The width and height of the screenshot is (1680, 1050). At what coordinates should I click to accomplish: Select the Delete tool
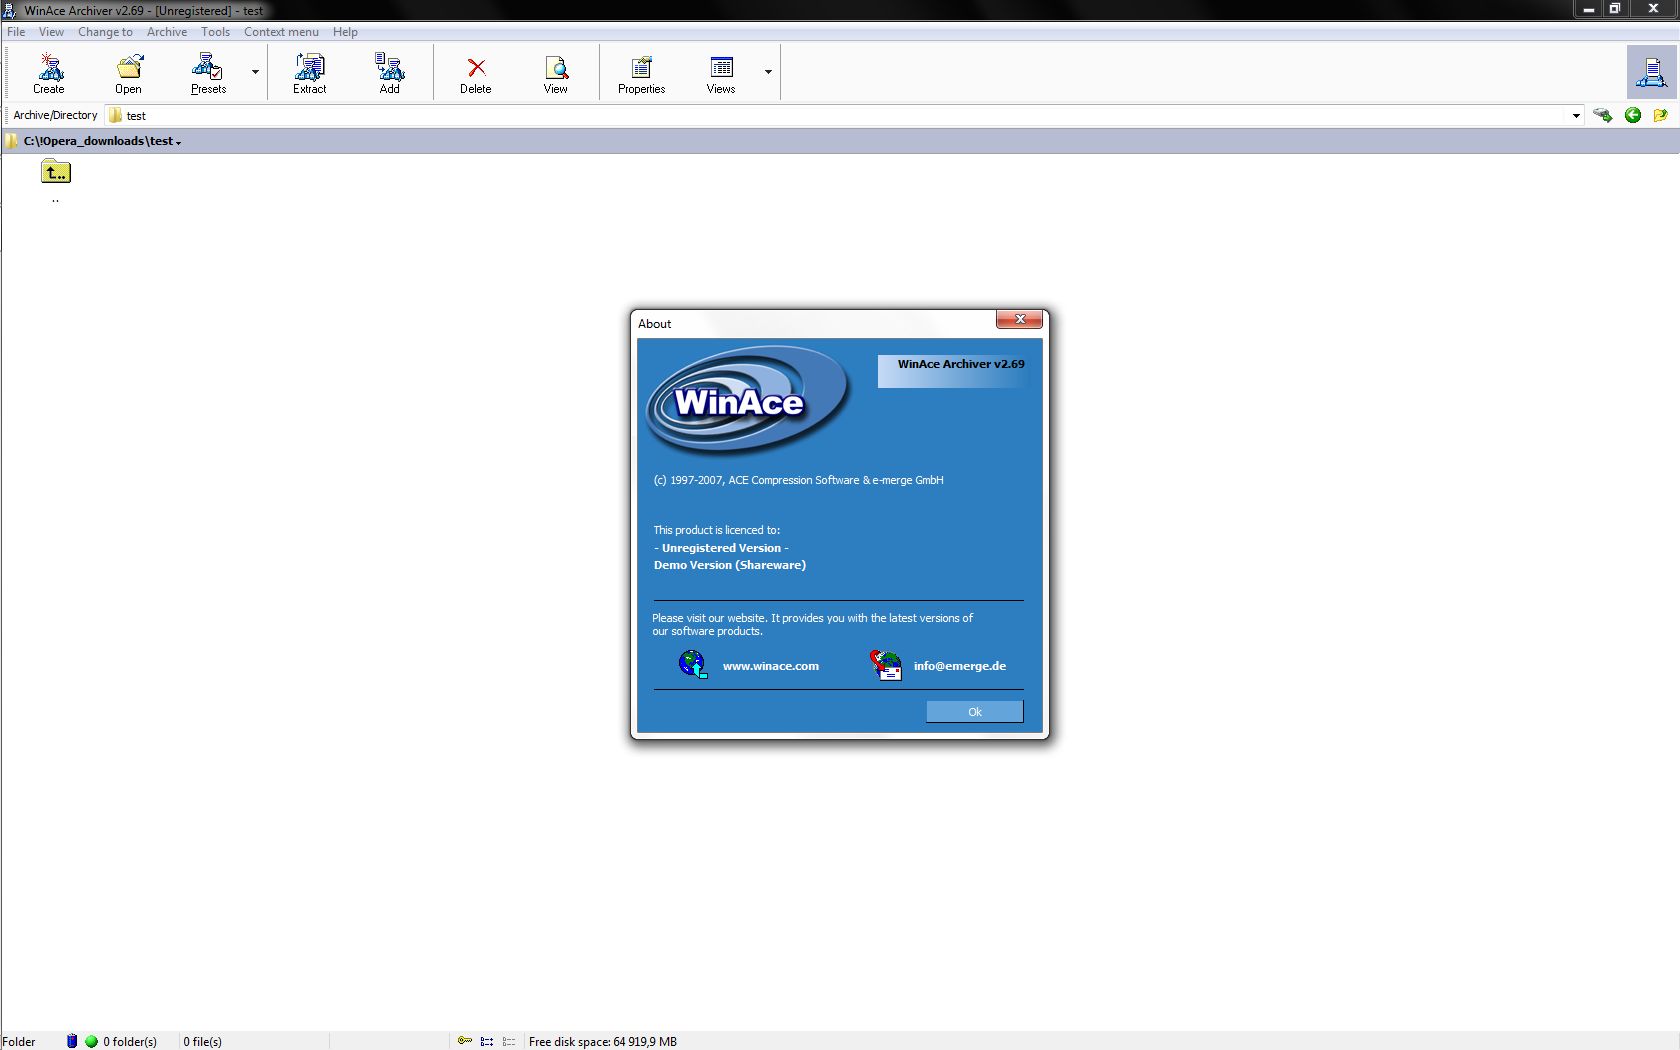[x=475, y=72]
